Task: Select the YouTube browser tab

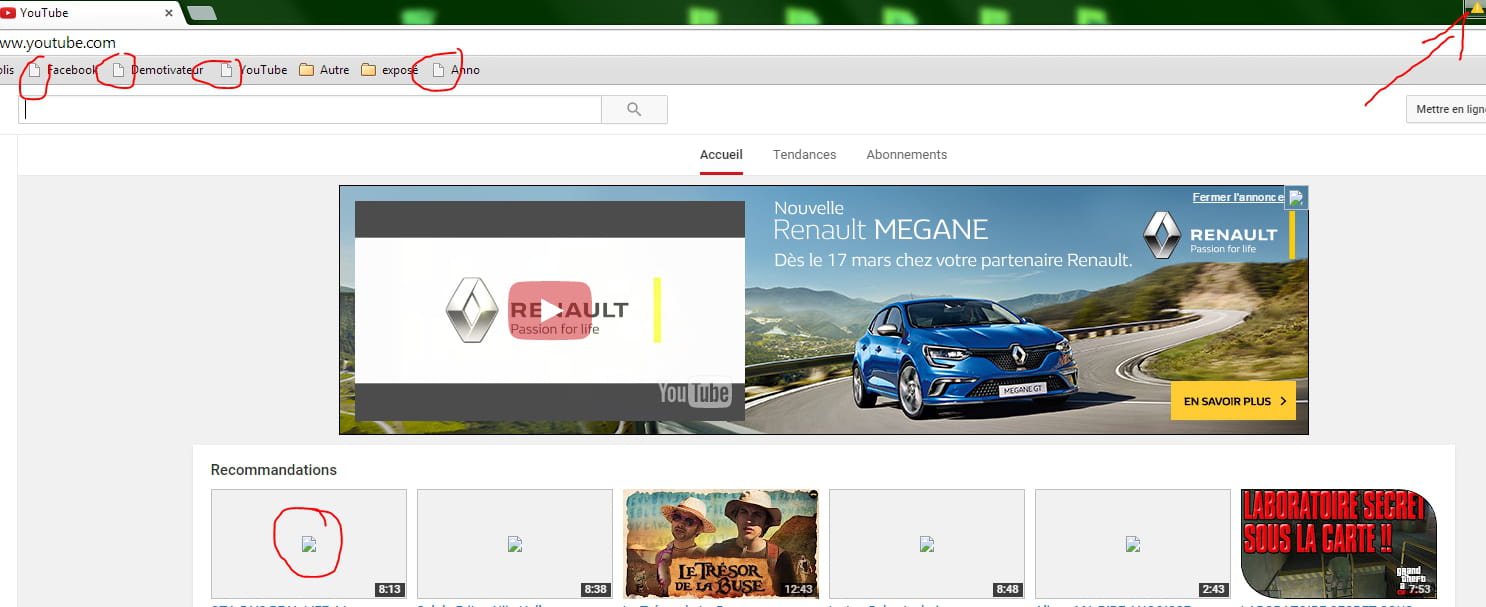Action: [86, 13]
